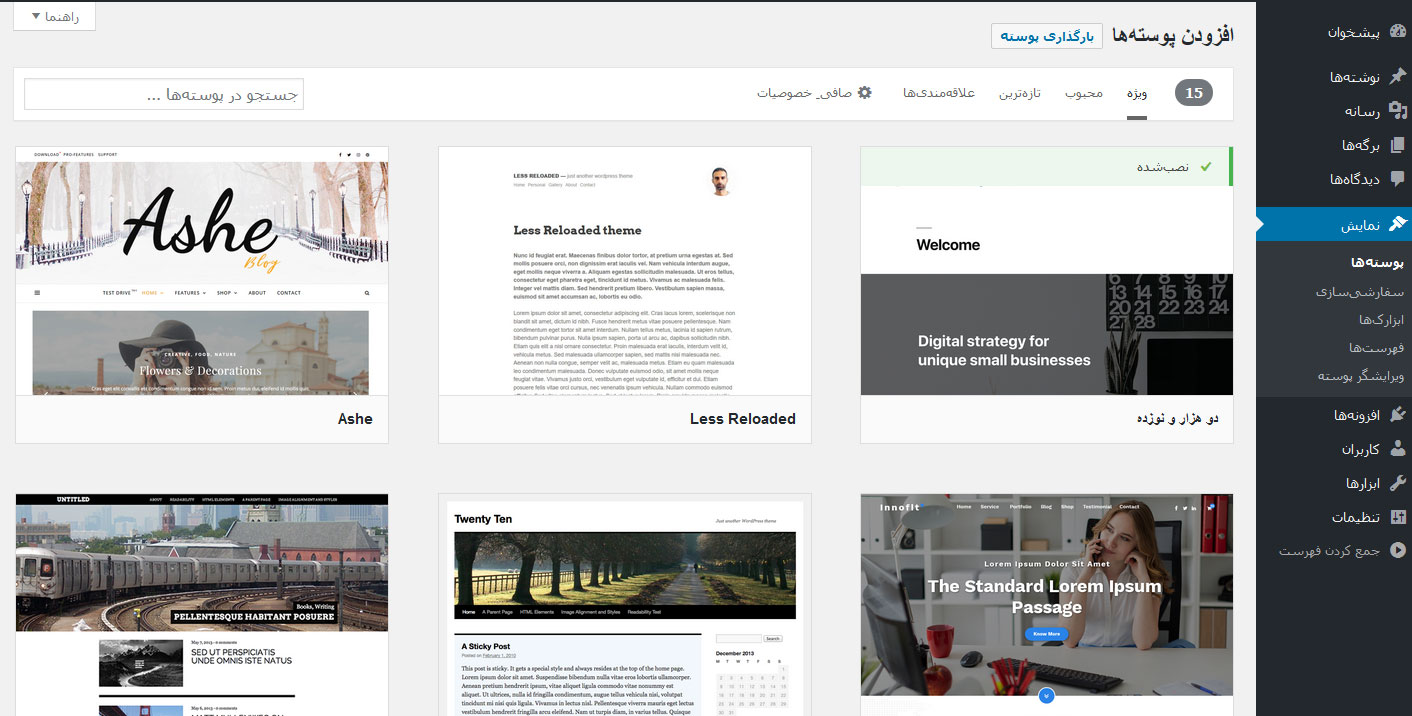The image size is (1412, 716).
Task: Open the Ashe theme thumbnail
Action: (202, 271)
